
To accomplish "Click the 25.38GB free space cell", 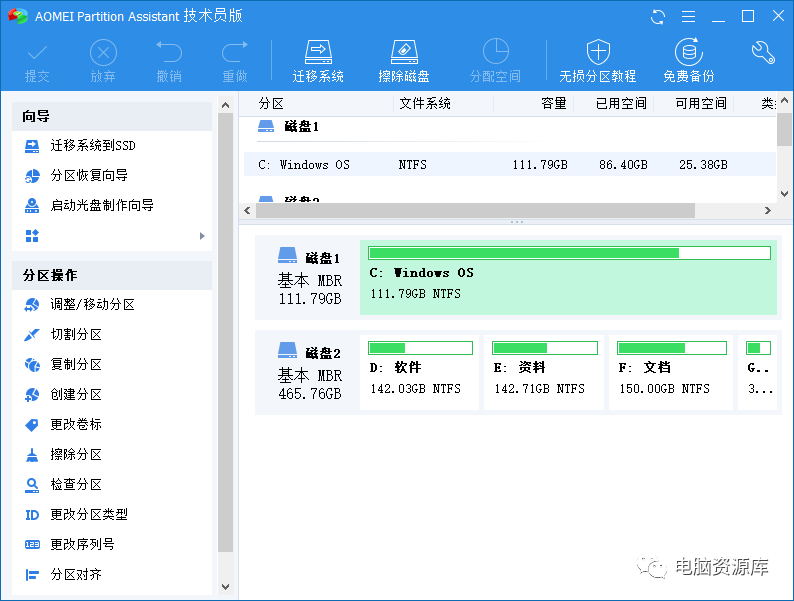I will [703, 165].
